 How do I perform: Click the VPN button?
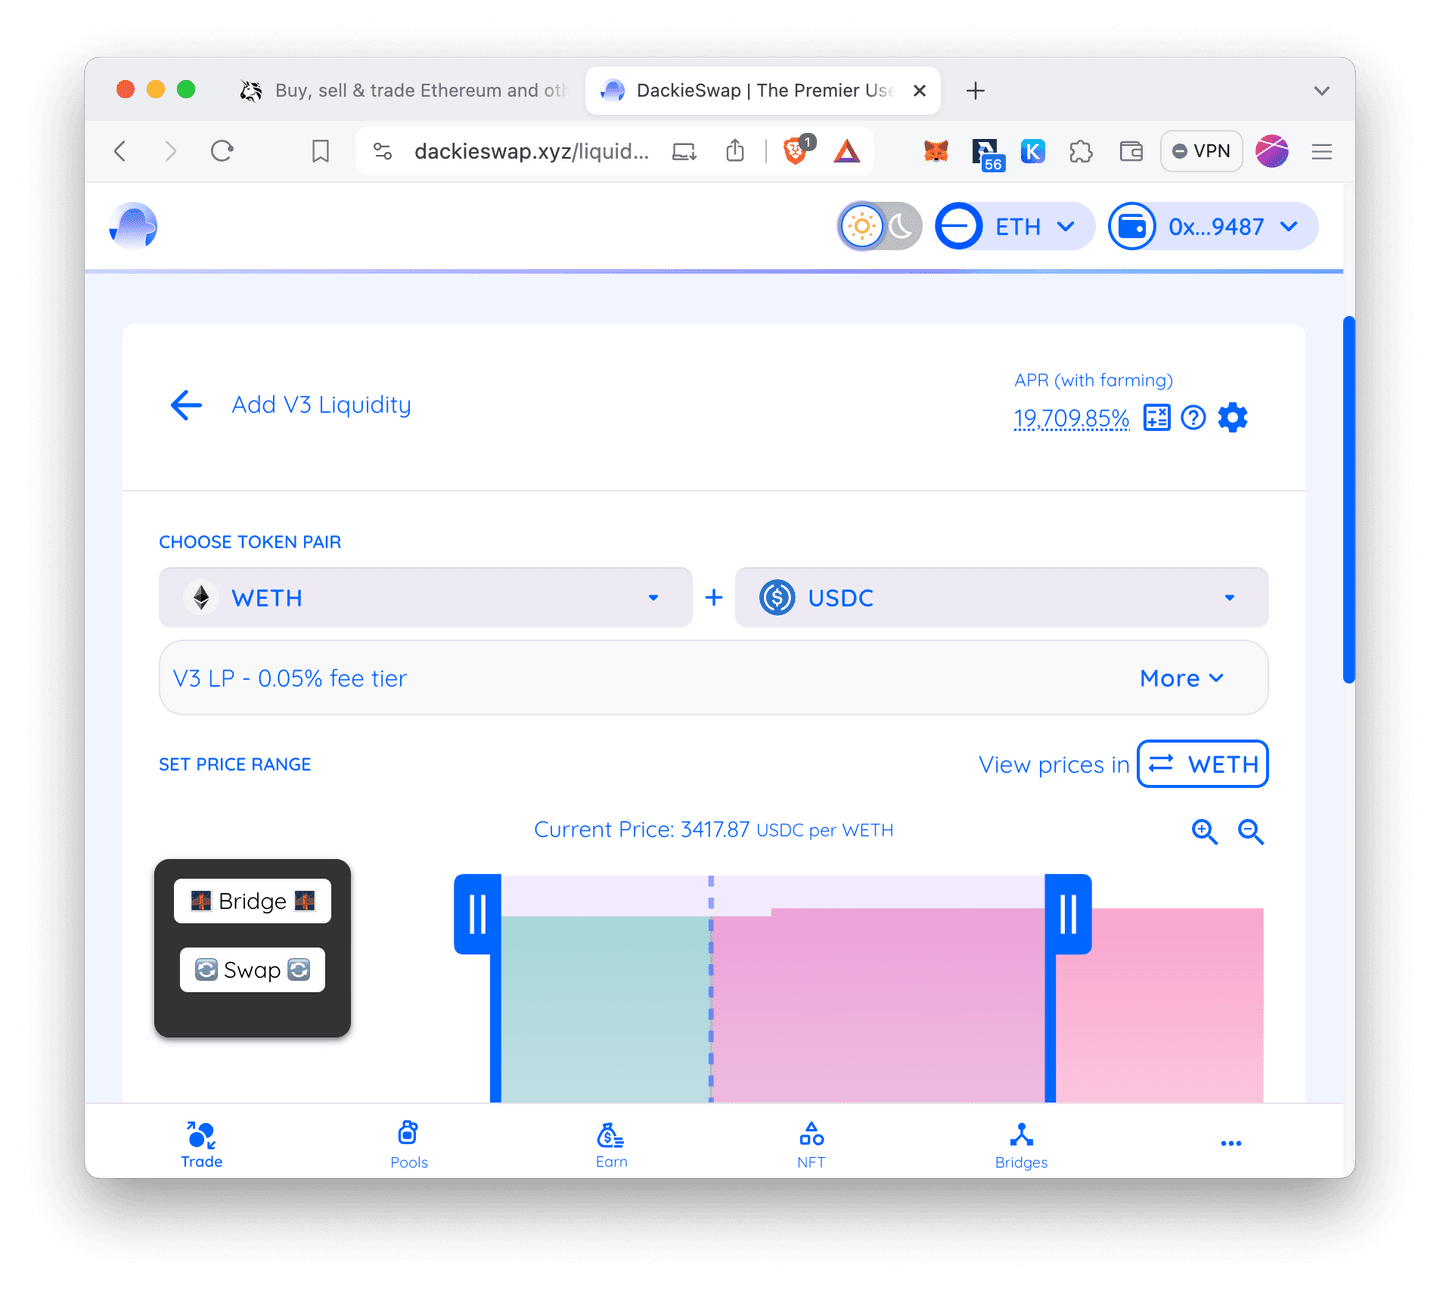pos(1201,151)
